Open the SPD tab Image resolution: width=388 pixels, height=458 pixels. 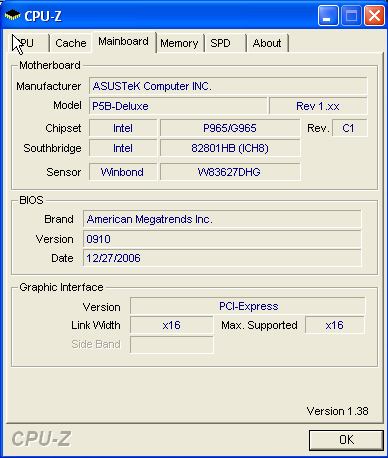pyautogui.click(x=225, y=43)
